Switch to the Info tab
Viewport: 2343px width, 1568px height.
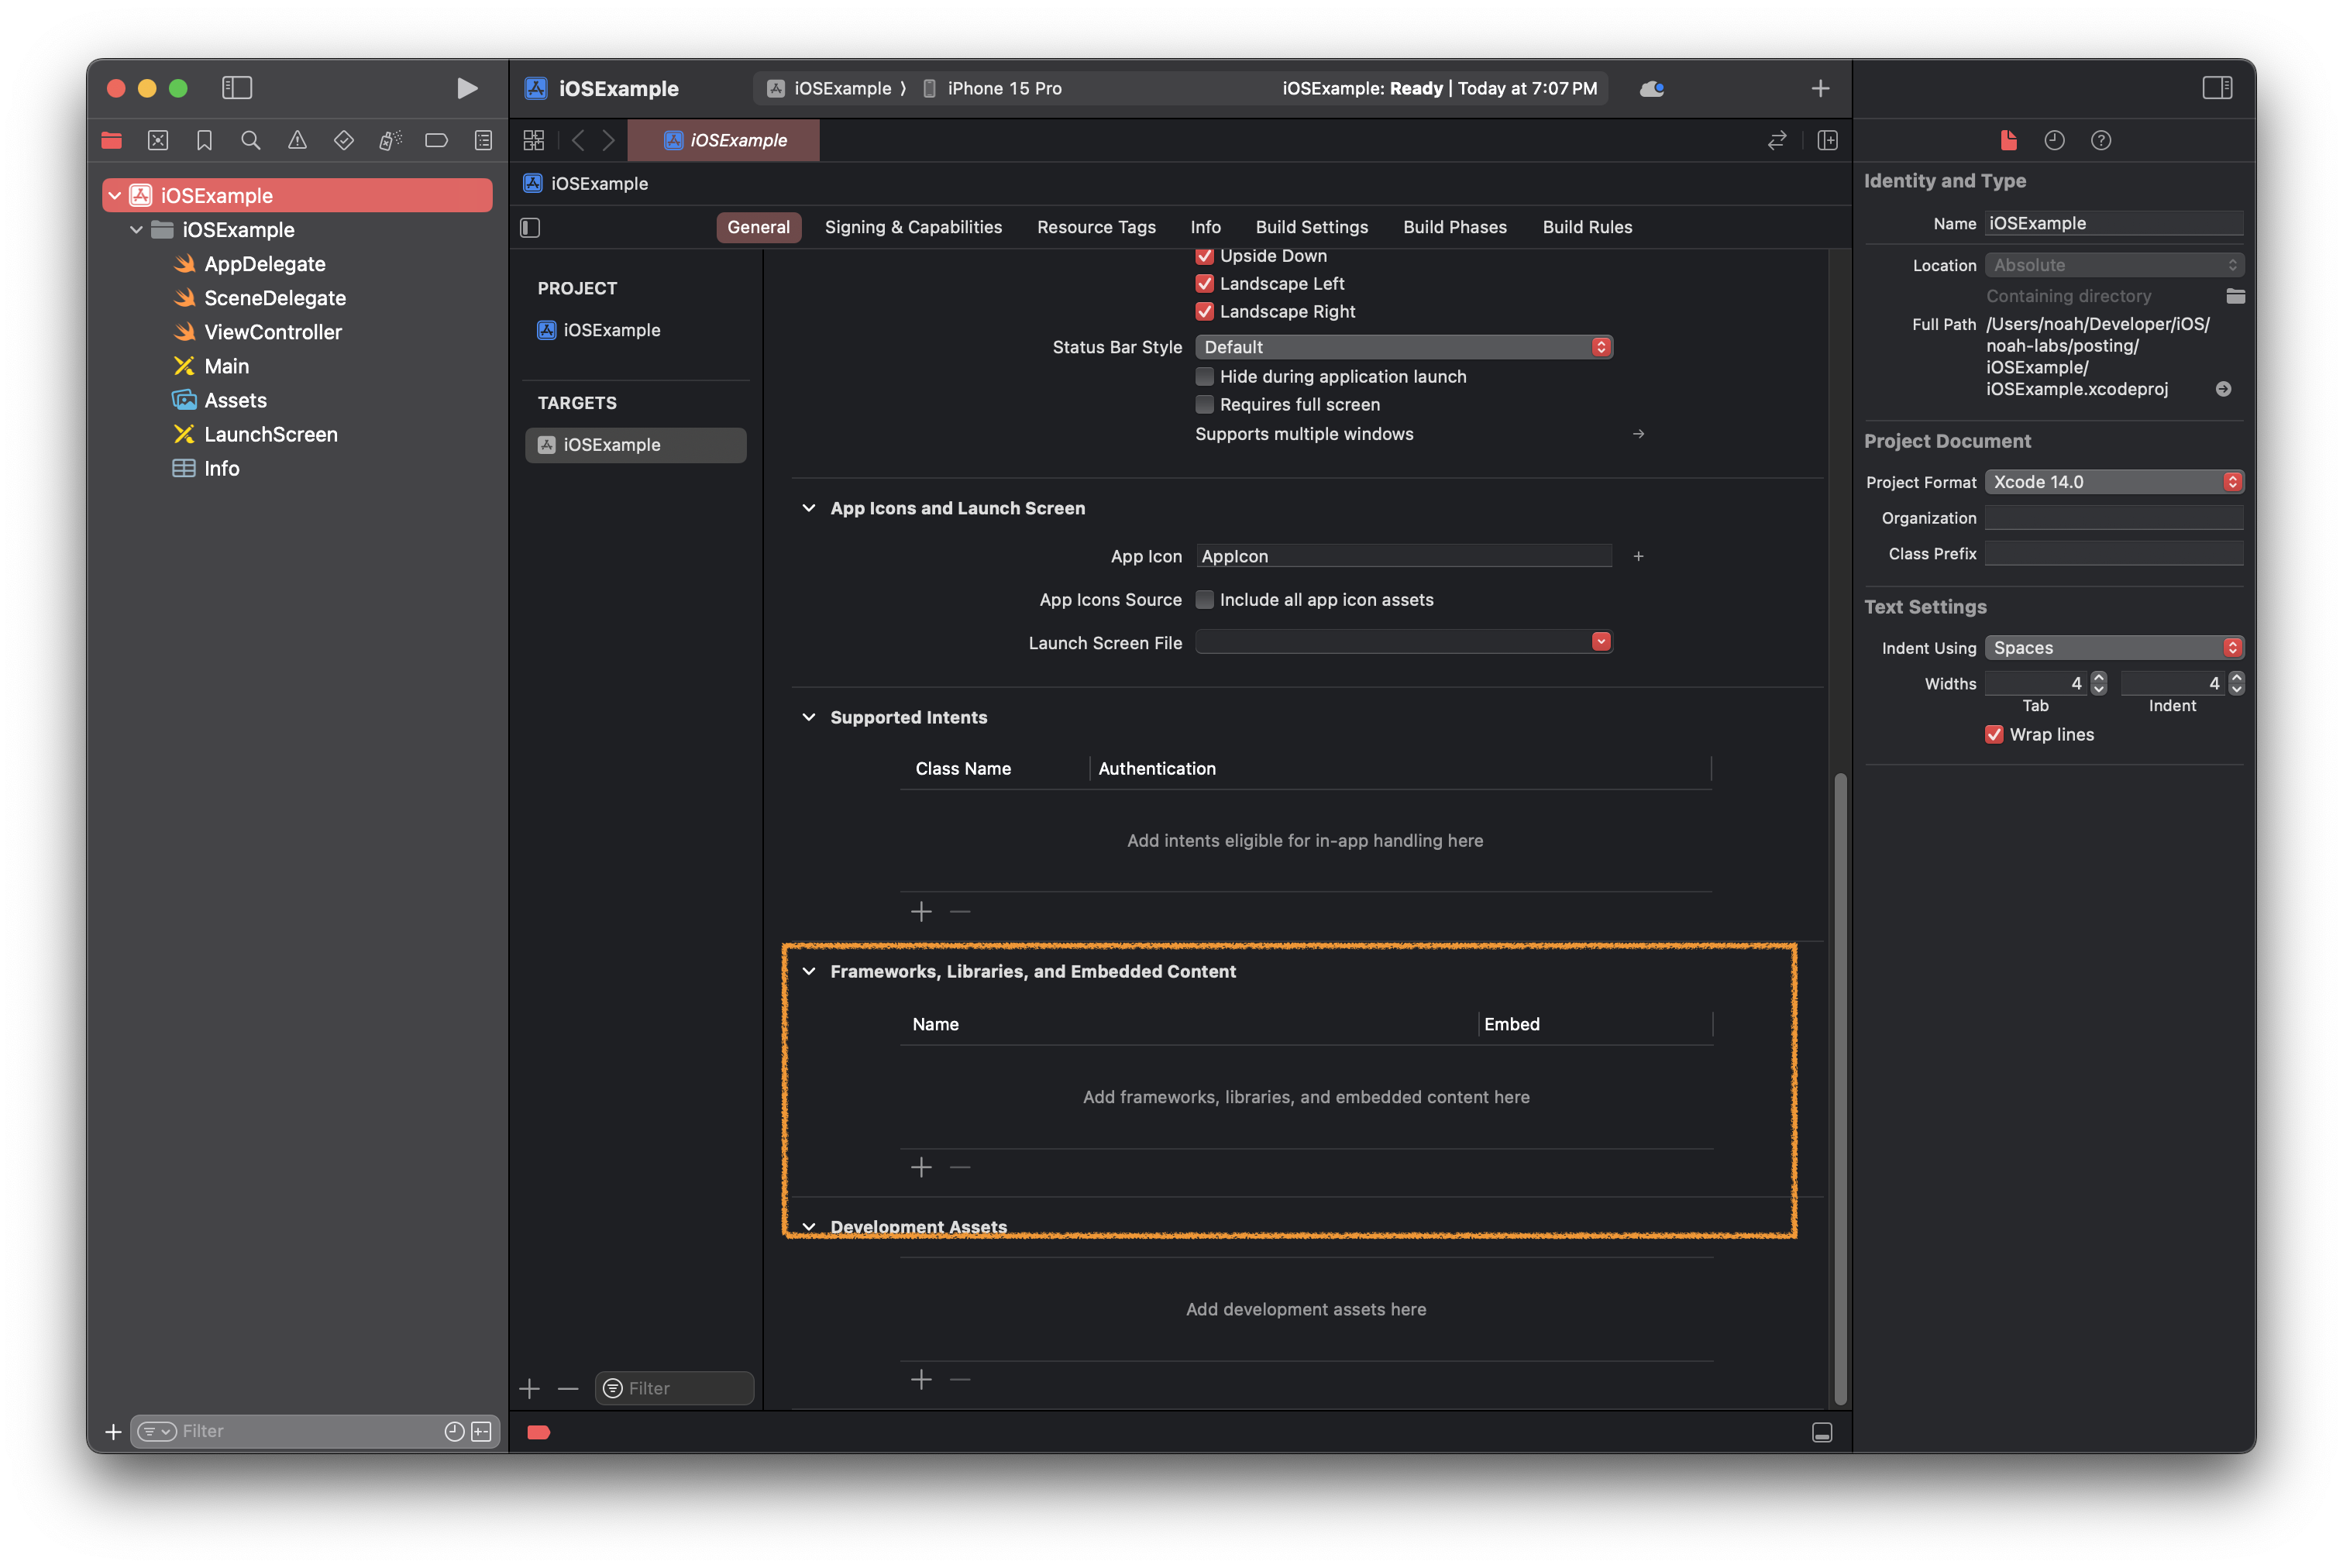[1205, 227]
